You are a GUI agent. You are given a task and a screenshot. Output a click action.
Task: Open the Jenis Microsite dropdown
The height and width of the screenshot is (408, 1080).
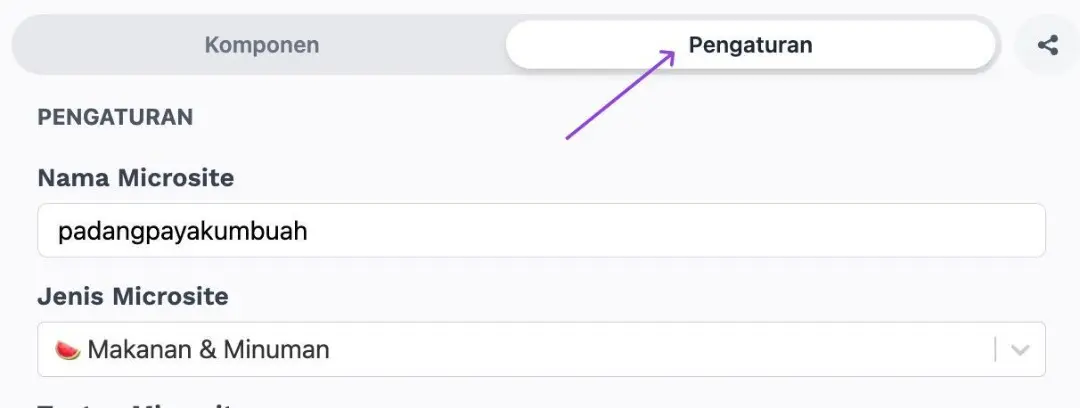point(540,350)
